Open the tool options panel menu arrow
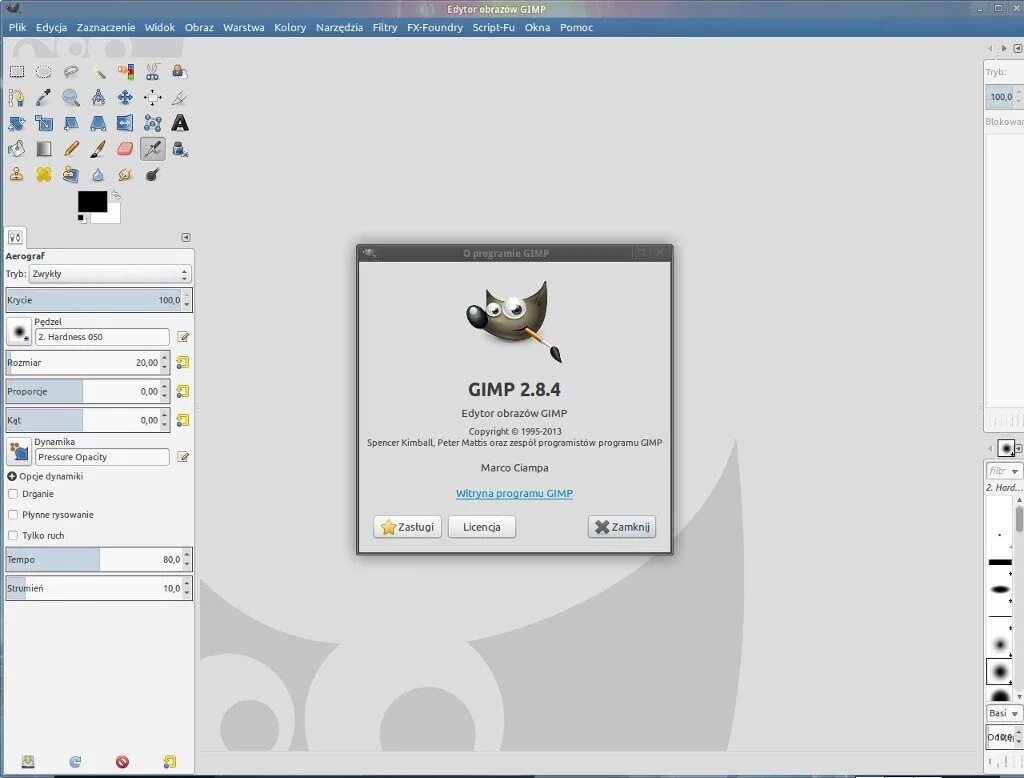 pyautogui.click(x=185, y=237)
